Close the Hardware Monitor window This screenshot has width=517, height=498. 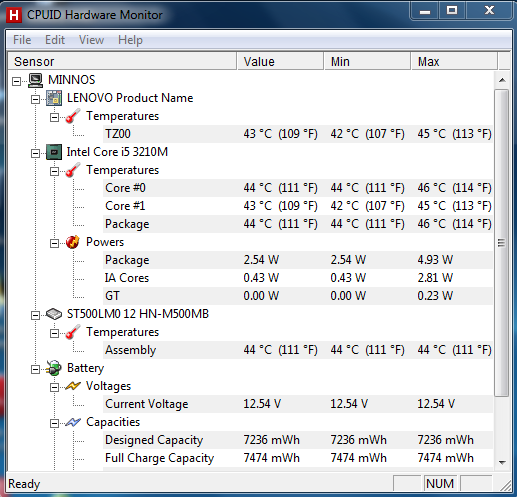click(489, 11)
